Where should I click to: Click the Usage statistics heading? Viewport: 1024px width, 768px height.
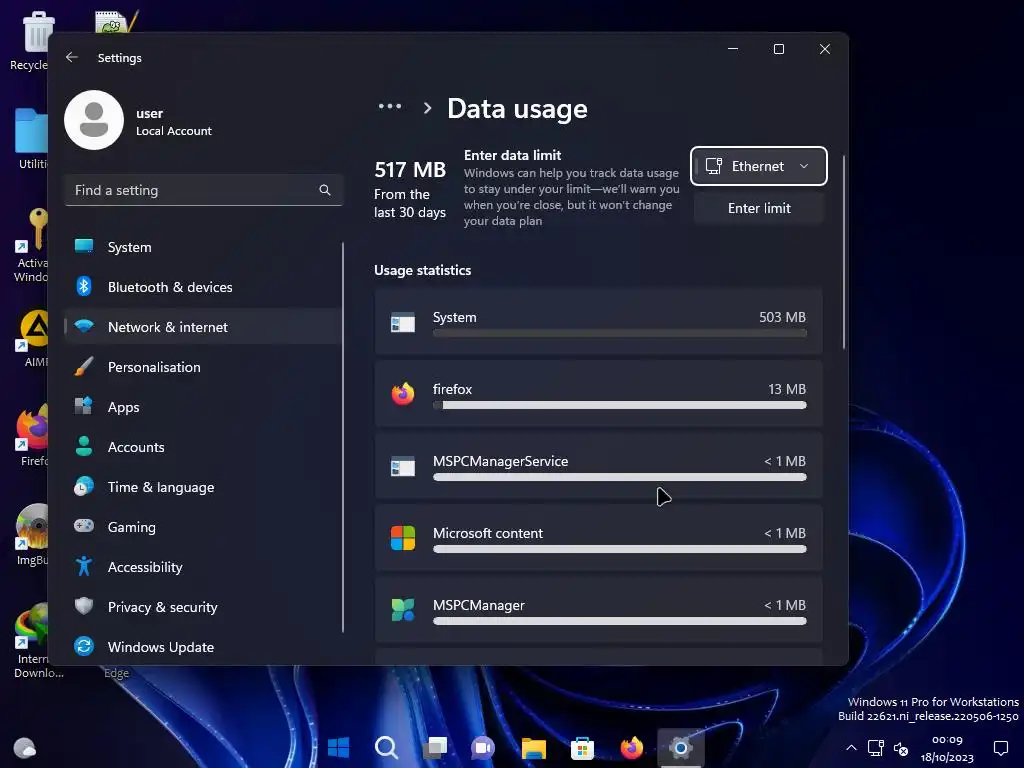tap(423, 270)
